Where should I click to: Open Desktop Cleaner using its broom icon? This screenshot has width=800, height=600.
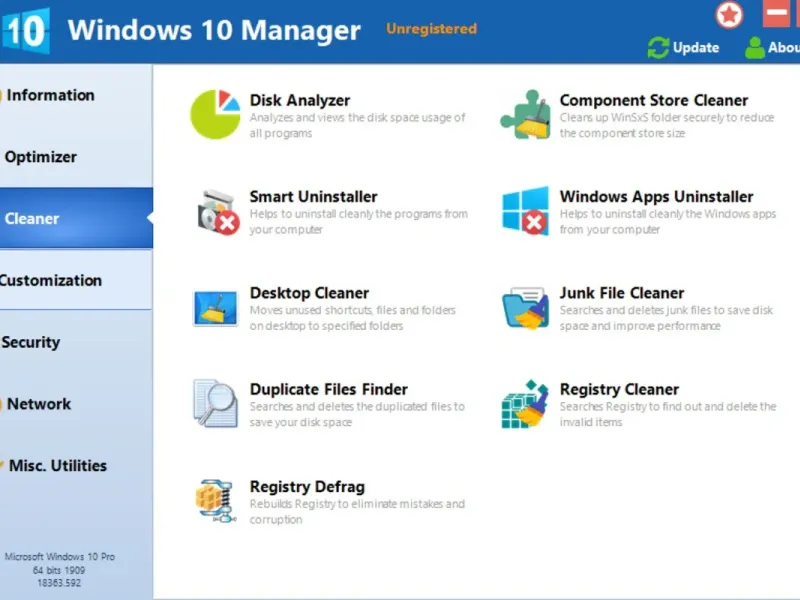215,308
